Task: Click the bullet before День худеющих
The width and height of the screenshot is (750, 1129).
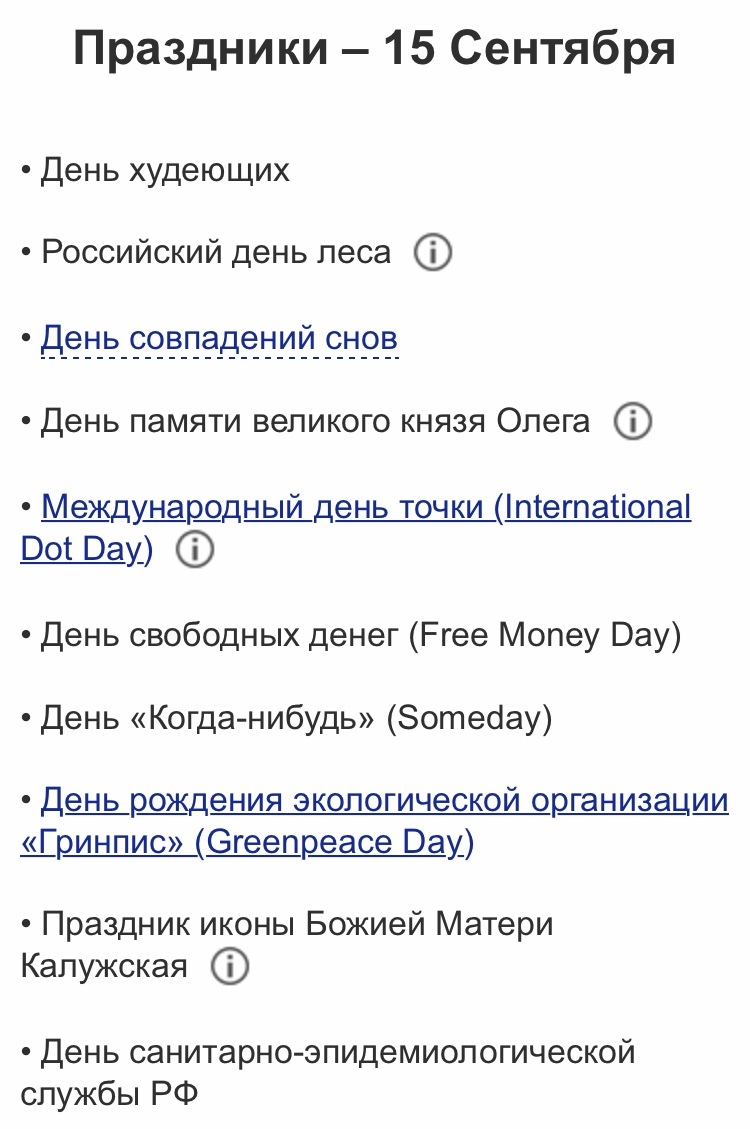Action: (27, 171)
